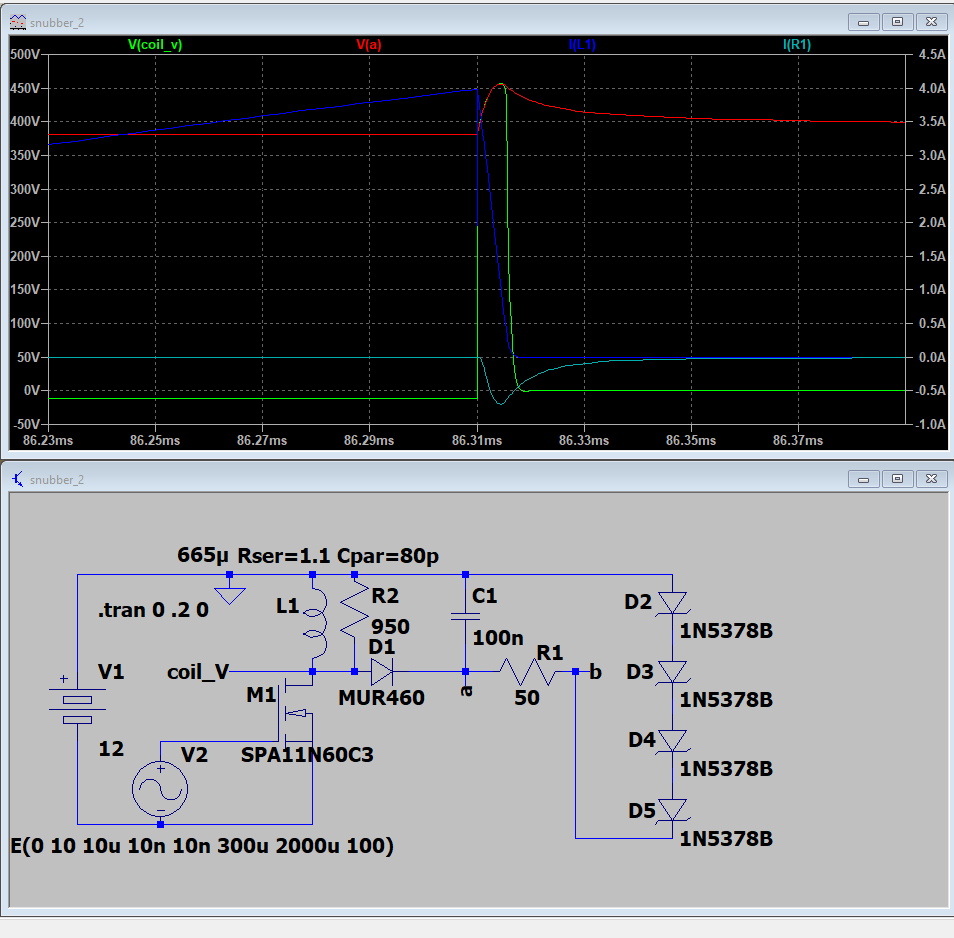Image resolution: width=954 pixels, height=938 pixels.
Task: Select the D2 zener diode symbol
Action: coord(673,602)
